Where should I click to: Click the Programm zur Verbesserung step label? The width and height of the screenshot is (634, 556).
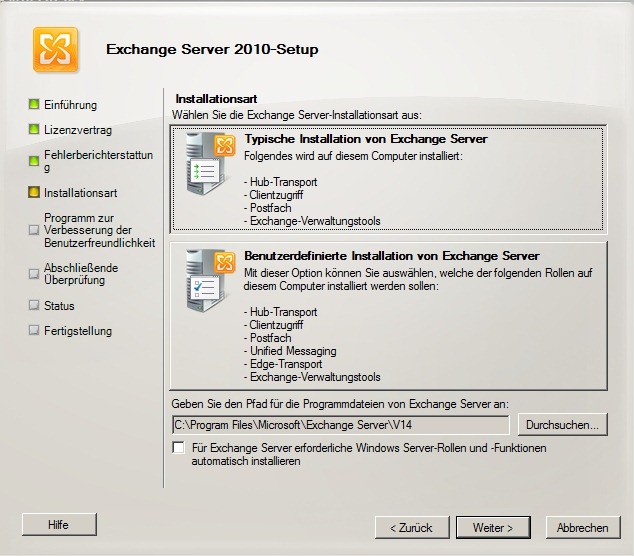[x=99, y=229]
